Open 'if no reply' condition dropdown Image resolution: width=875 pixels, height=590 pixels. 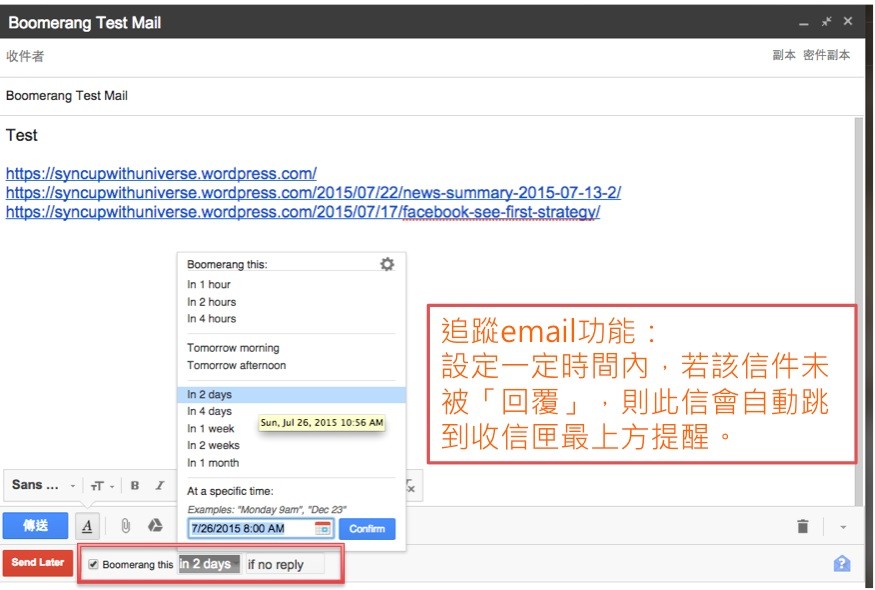pos(285,564)
